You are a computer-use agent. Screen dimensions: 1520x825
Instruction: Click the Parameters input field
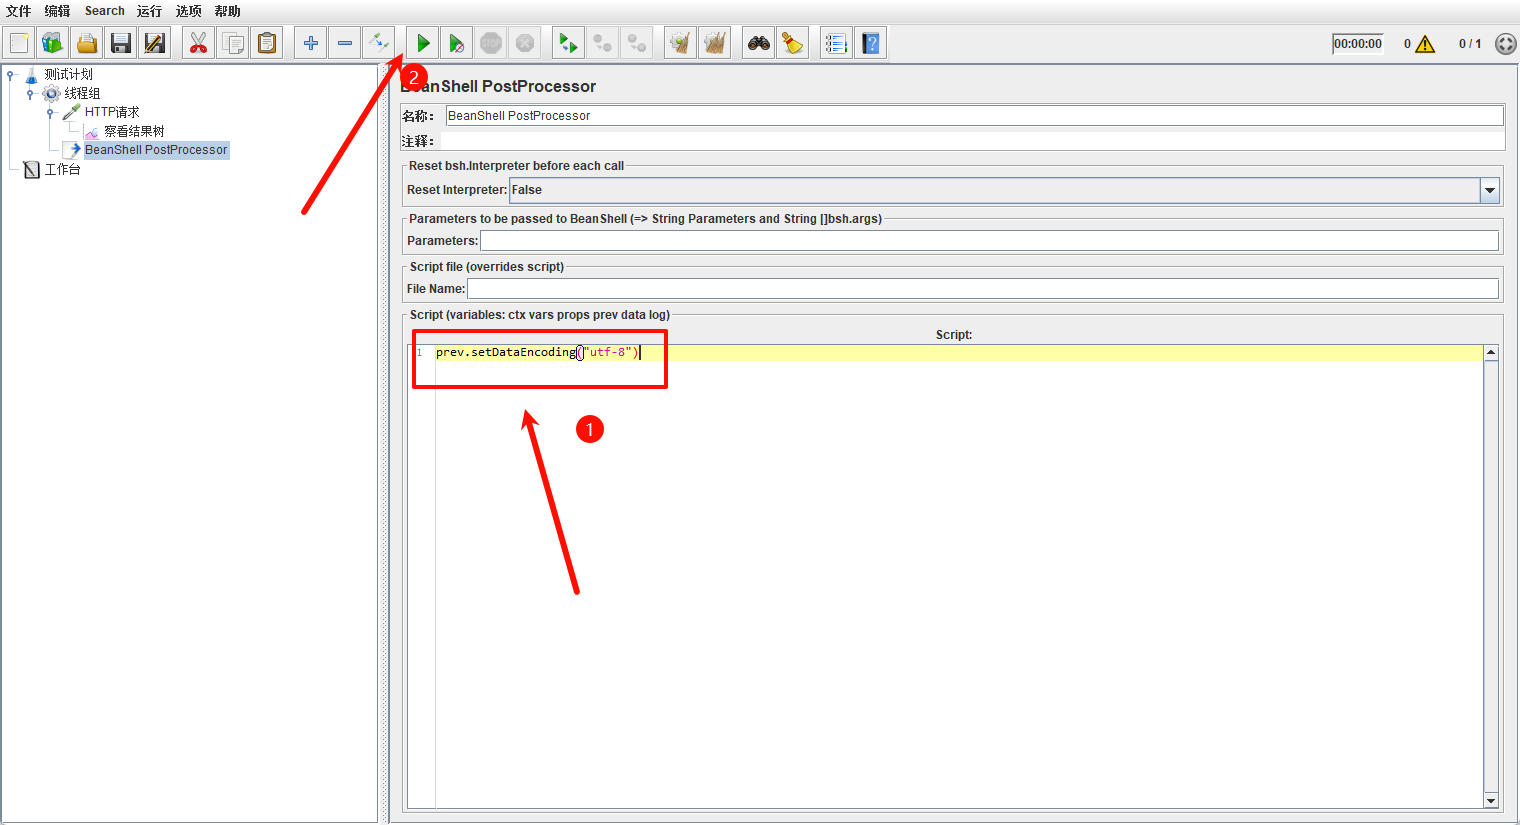click(989, 241)
